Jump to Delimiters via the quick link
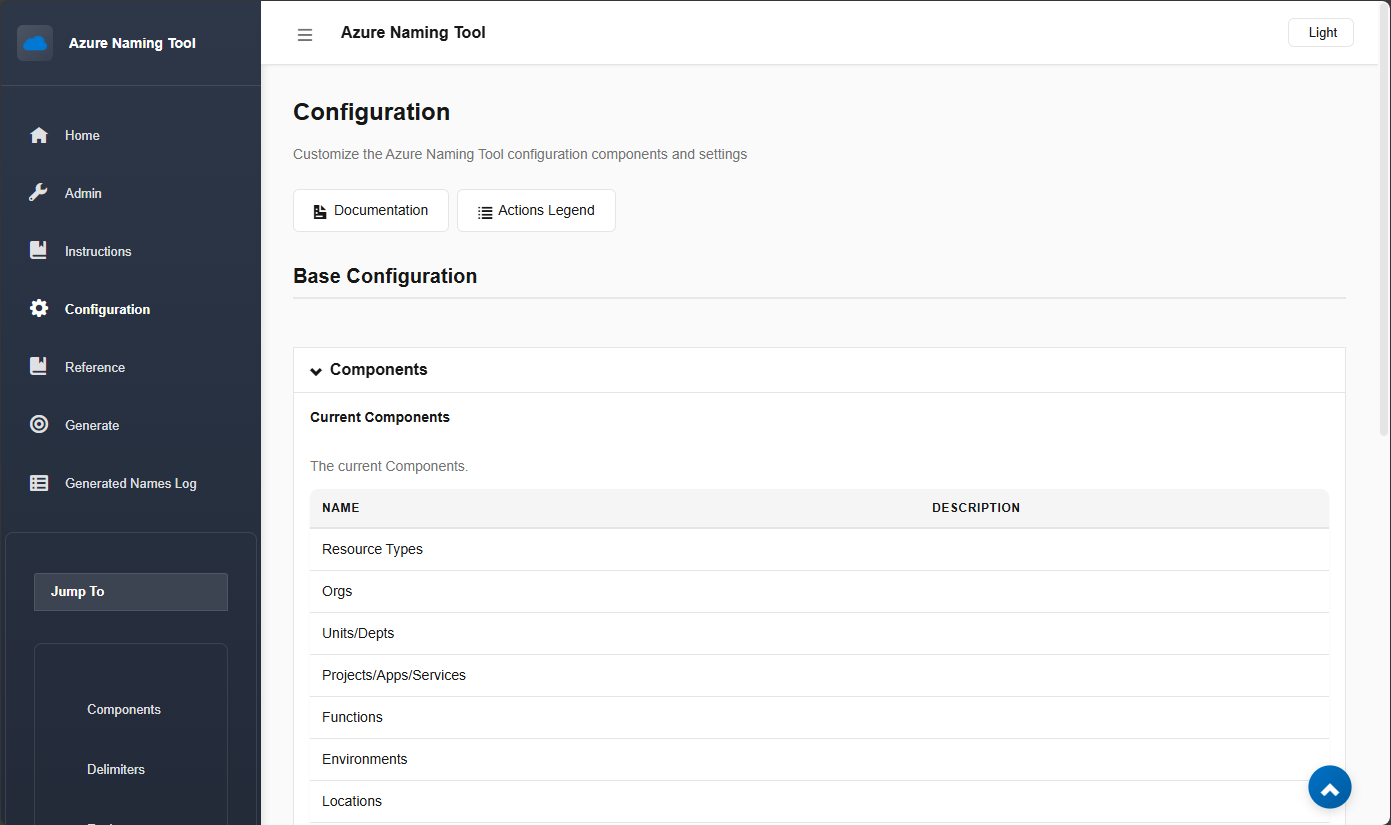The width and height of the screenshot is (1391, 825). [115, 769]
